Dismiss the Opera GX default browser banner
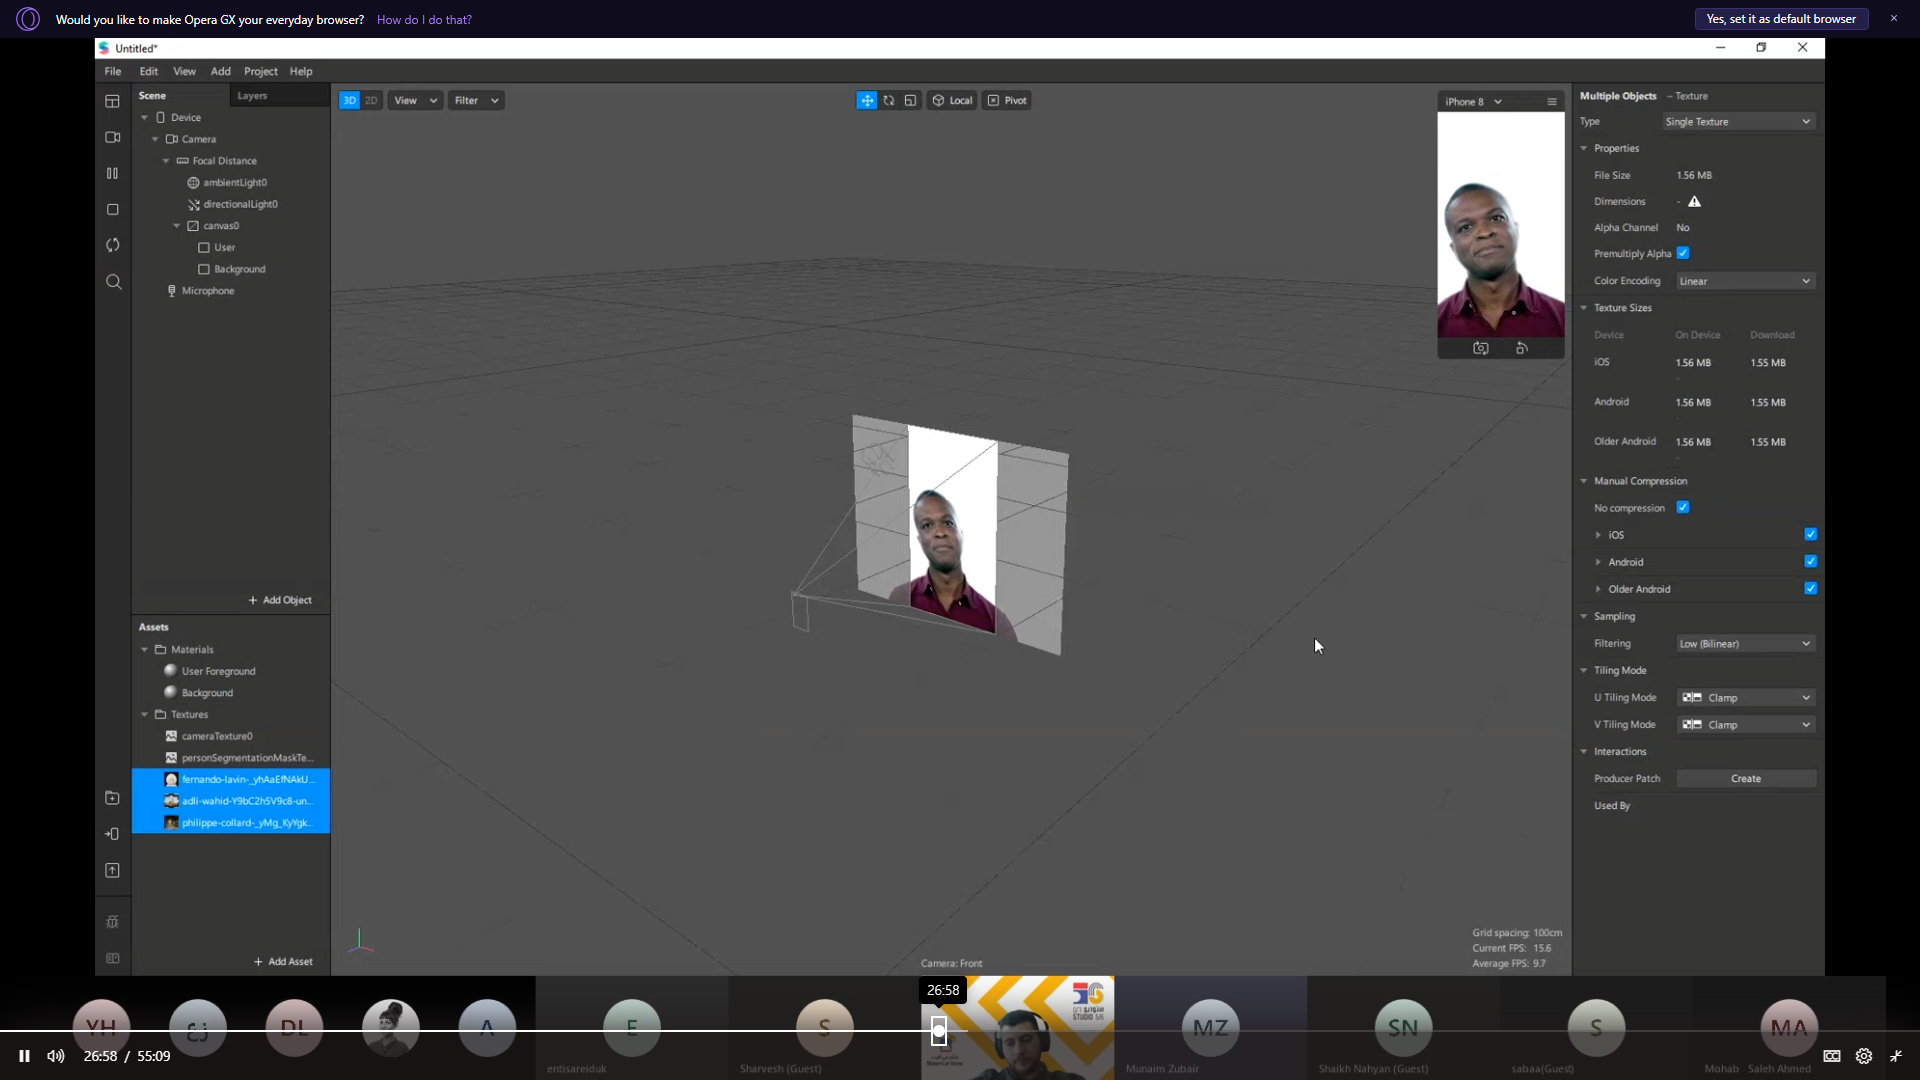Image resolution: width=1920 pixels, height=1080 pixels. (x=1893, y=18)
